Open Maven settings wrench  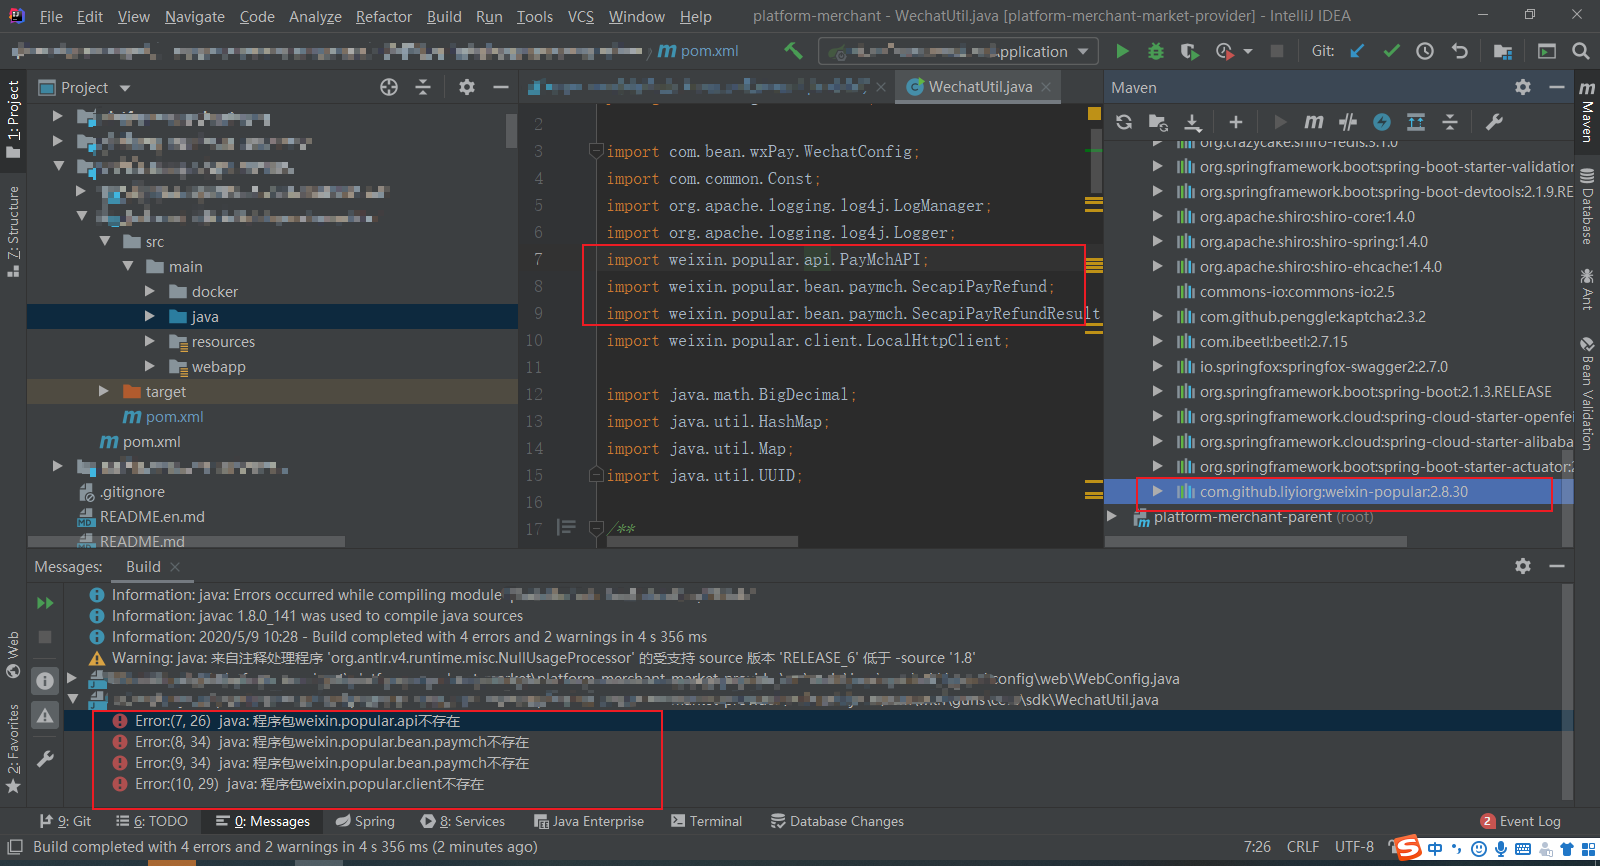tap(1494, 122)
